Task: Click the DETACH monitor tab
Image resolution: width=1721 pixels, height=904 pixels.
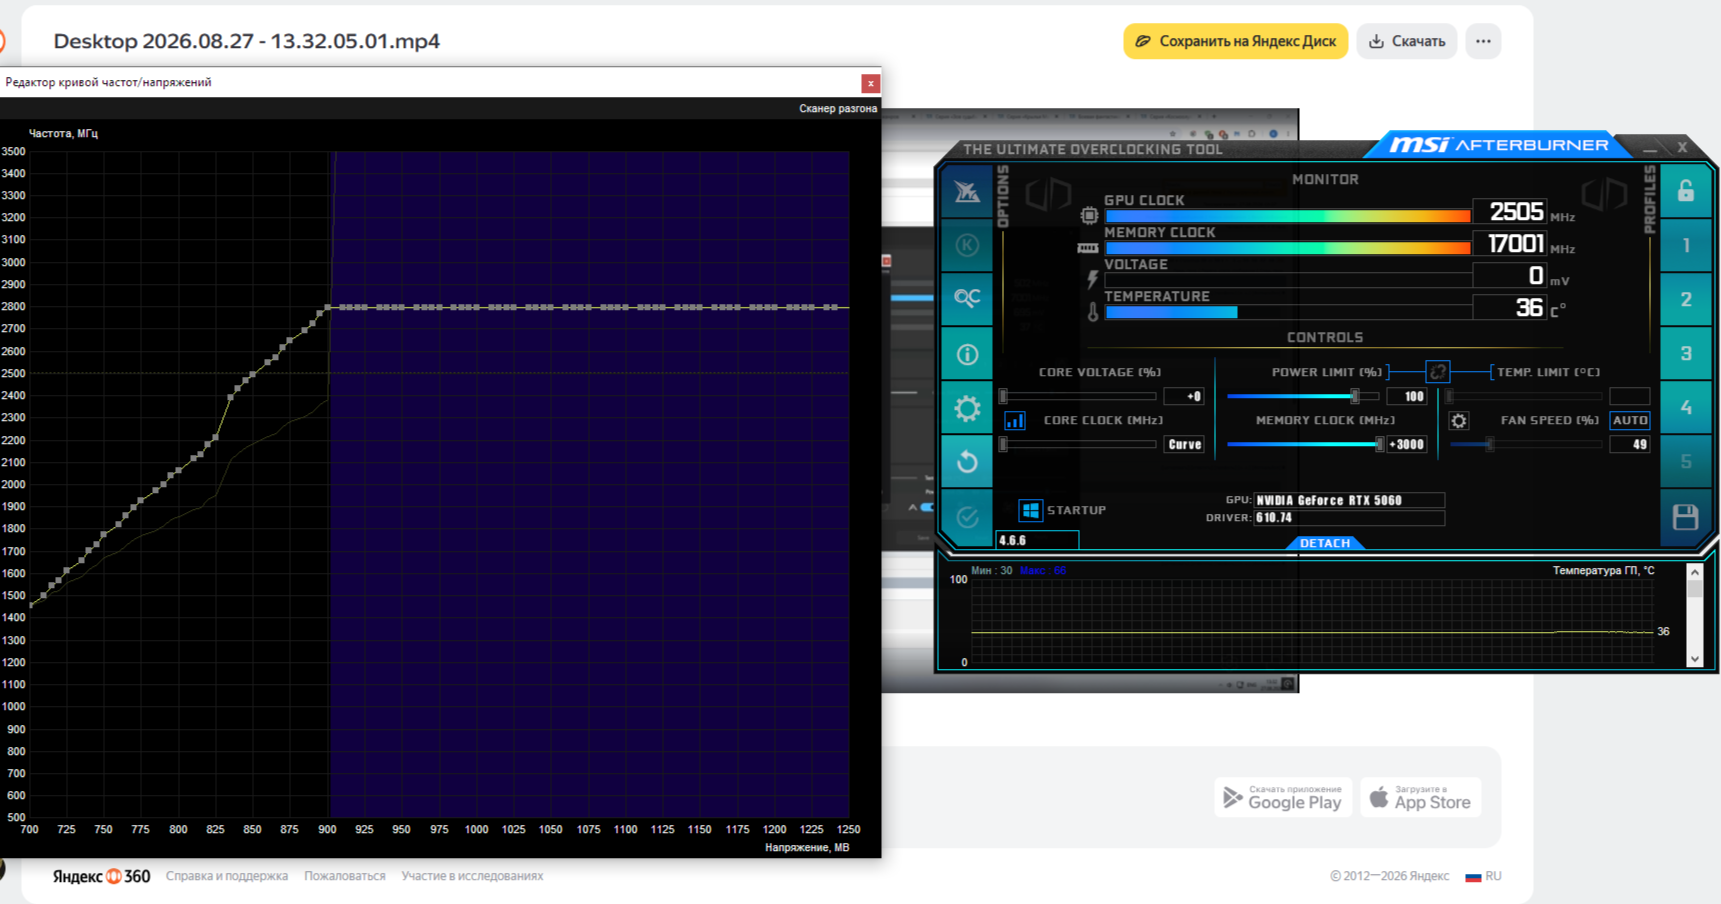Action: point(1325,543)
